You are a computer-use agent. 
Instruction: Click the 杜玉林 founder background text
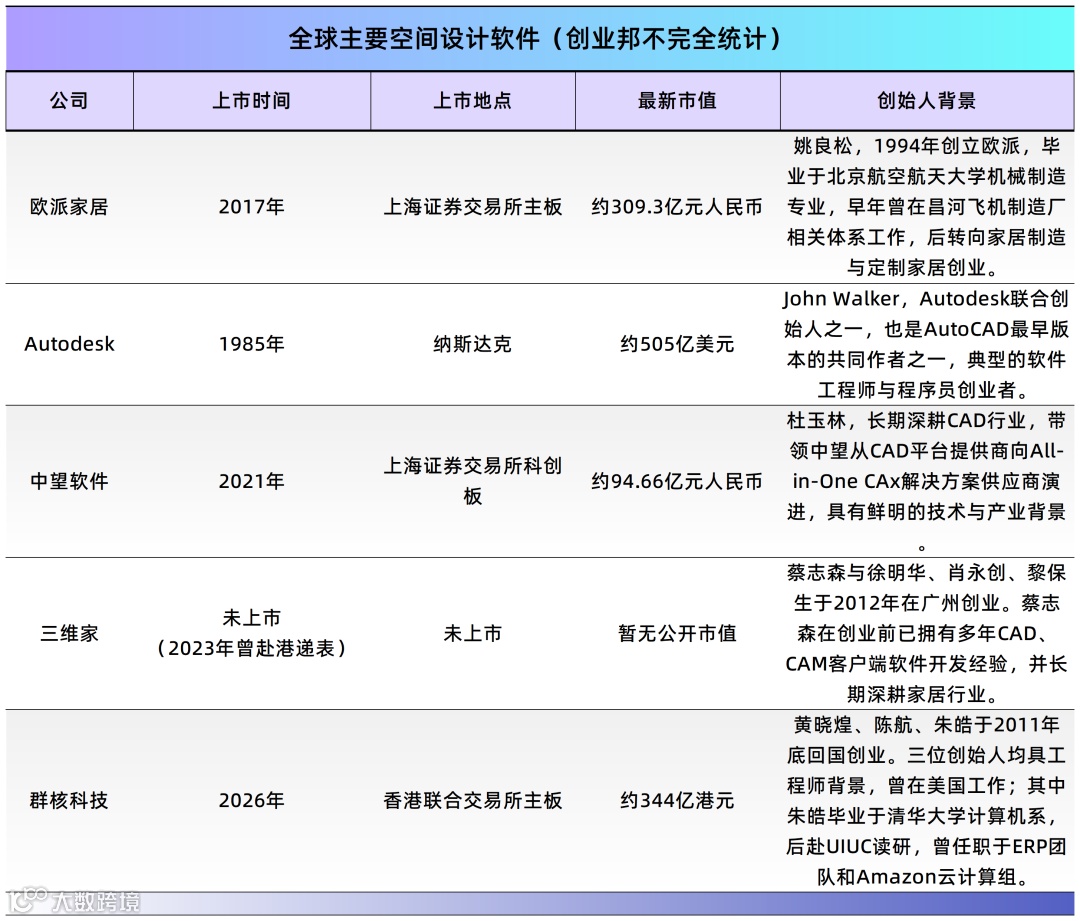[x=926, y=481]
